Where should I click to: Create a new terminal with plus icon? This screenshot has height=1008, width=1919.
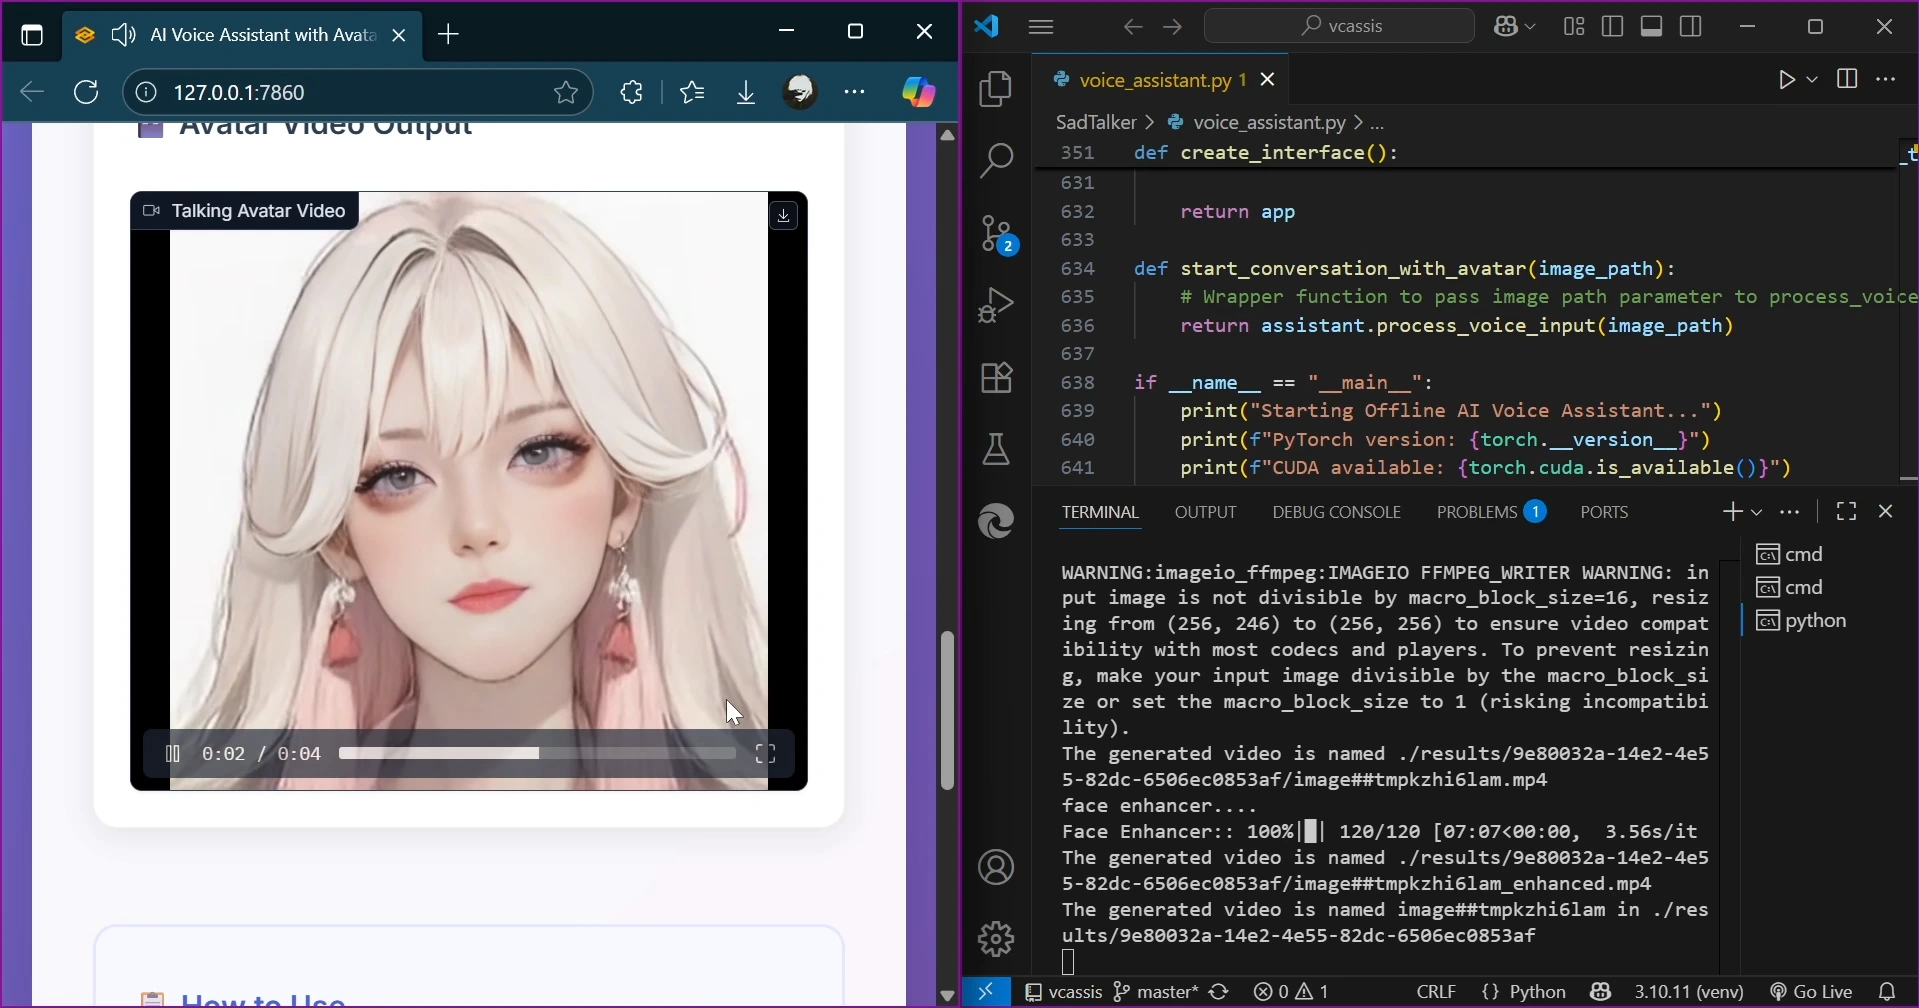(x=1733, y=513)
